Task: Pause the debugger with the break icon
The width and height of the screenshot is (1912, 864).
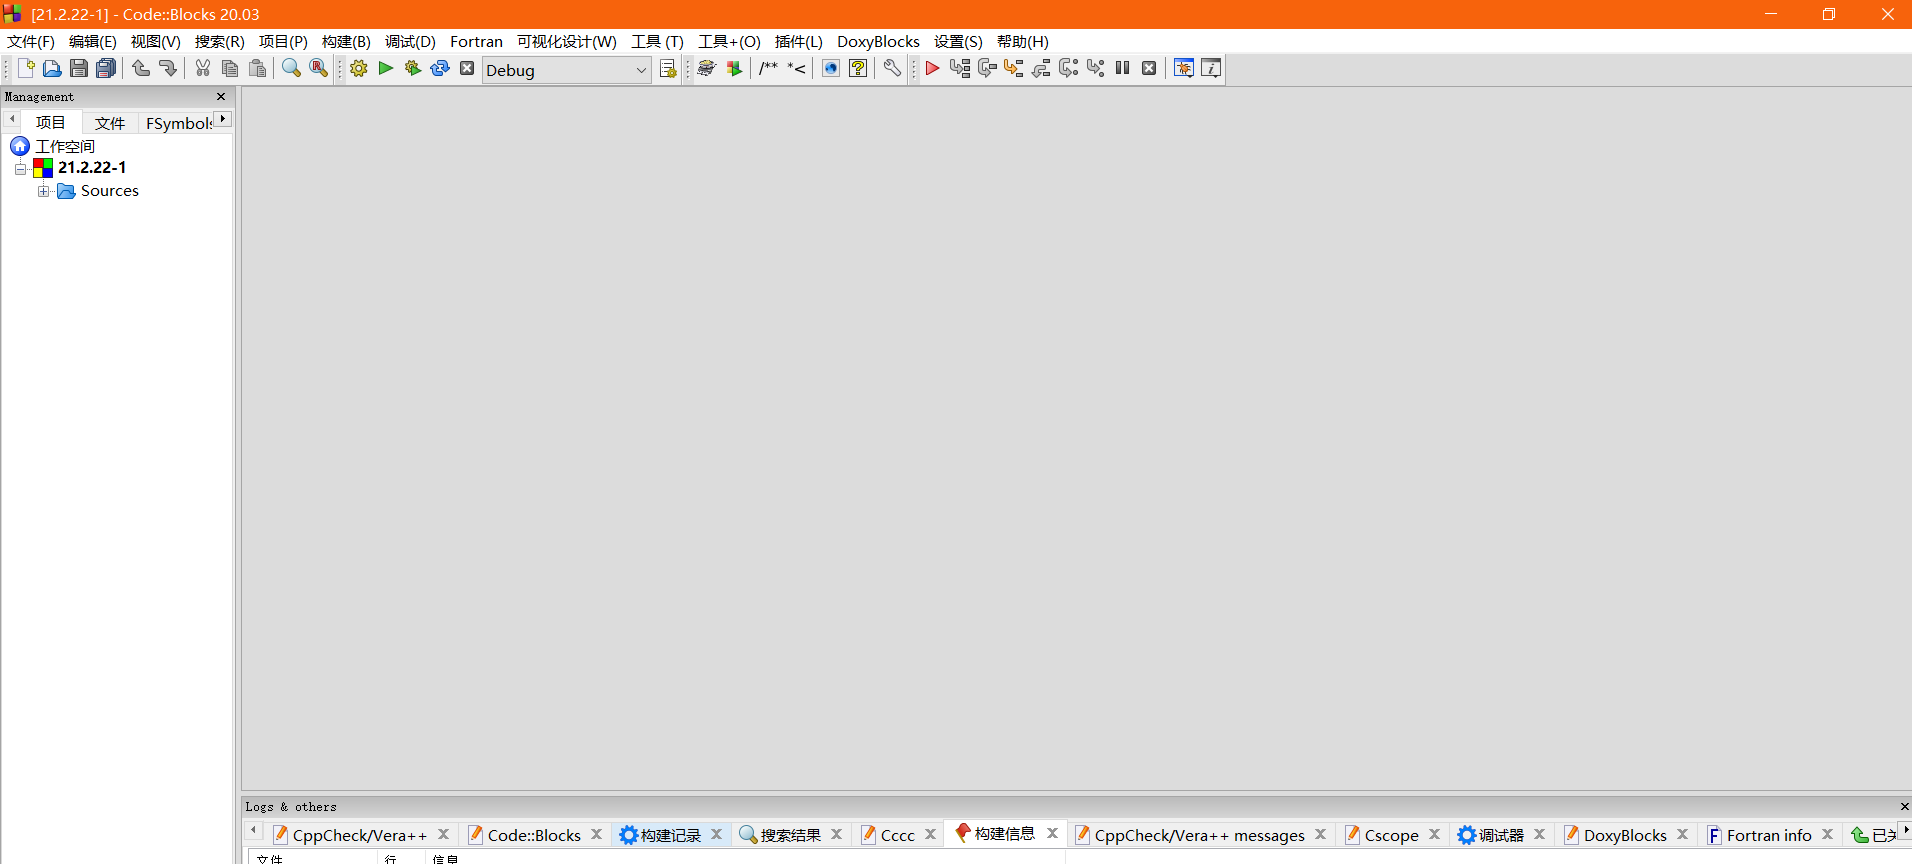Action: click(1122, 68)
